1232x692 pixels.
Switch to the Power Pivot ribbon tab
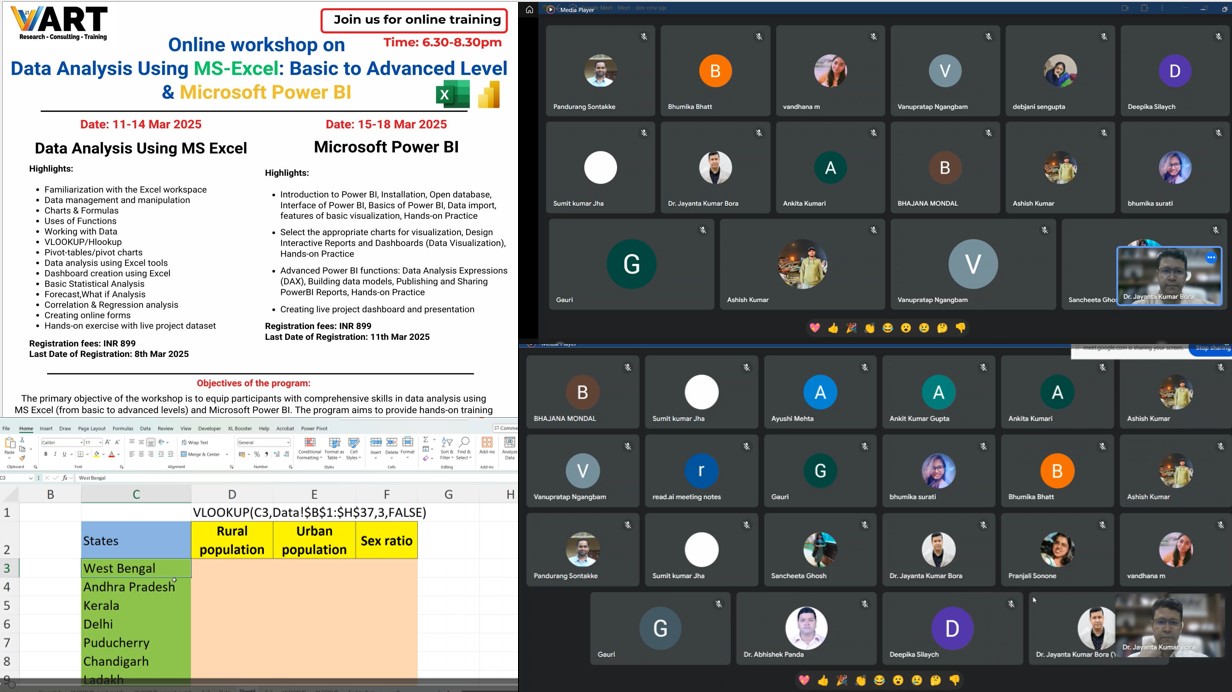click(314, 428)
